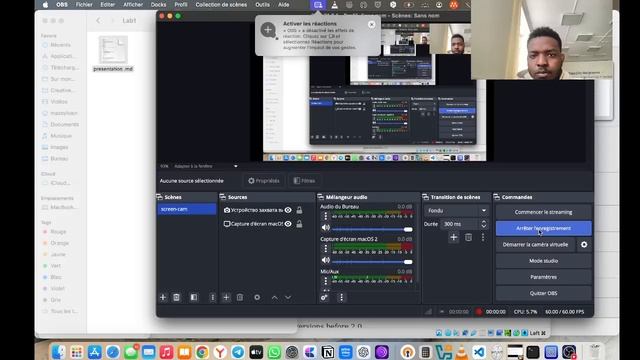This screenshot has width=640, height=360.
Task: Stop recording with Arrêter l'enregistrement
Action: coord(543,228)
